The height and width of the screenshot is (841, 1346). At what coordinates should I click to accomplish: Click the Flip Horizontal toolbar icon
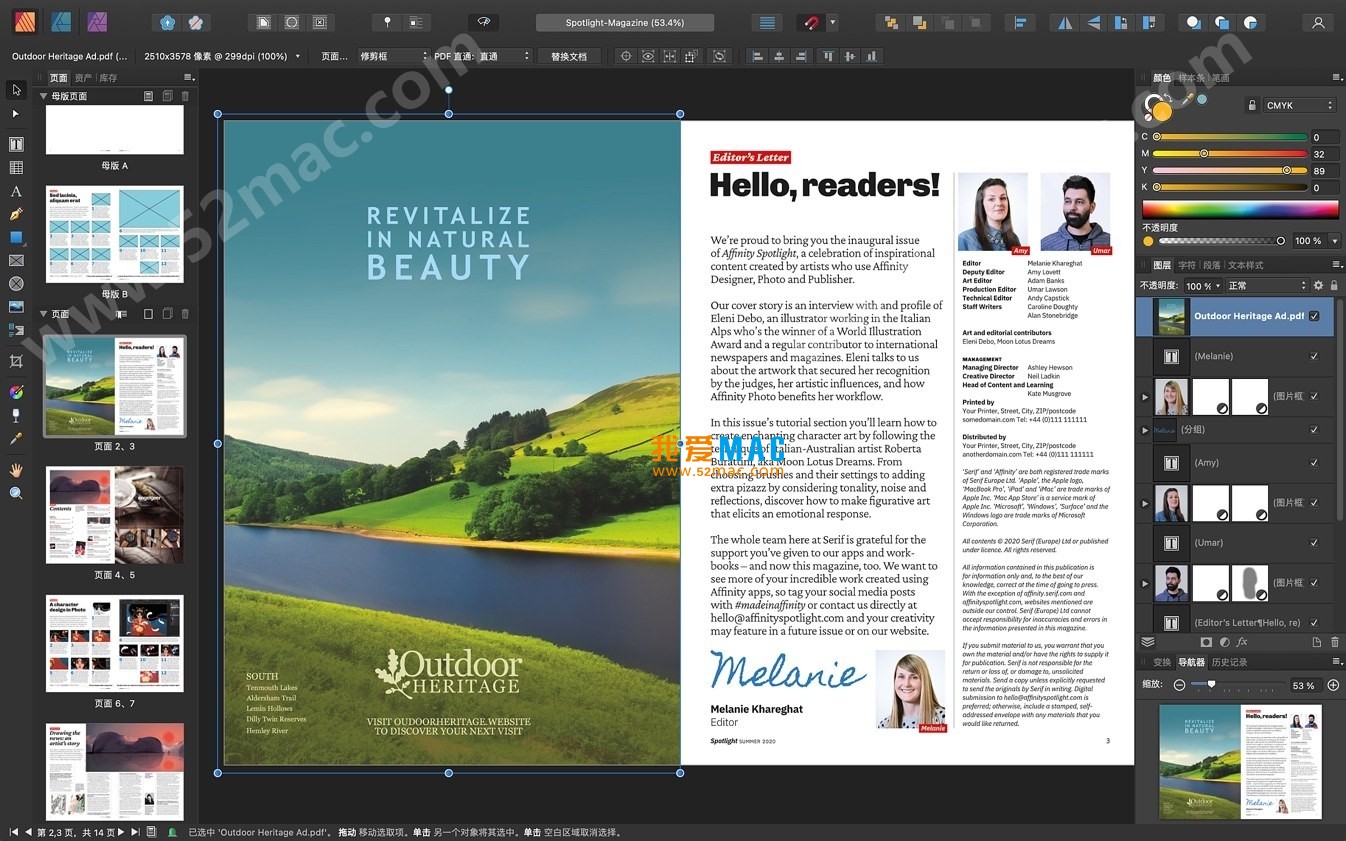1065,22
